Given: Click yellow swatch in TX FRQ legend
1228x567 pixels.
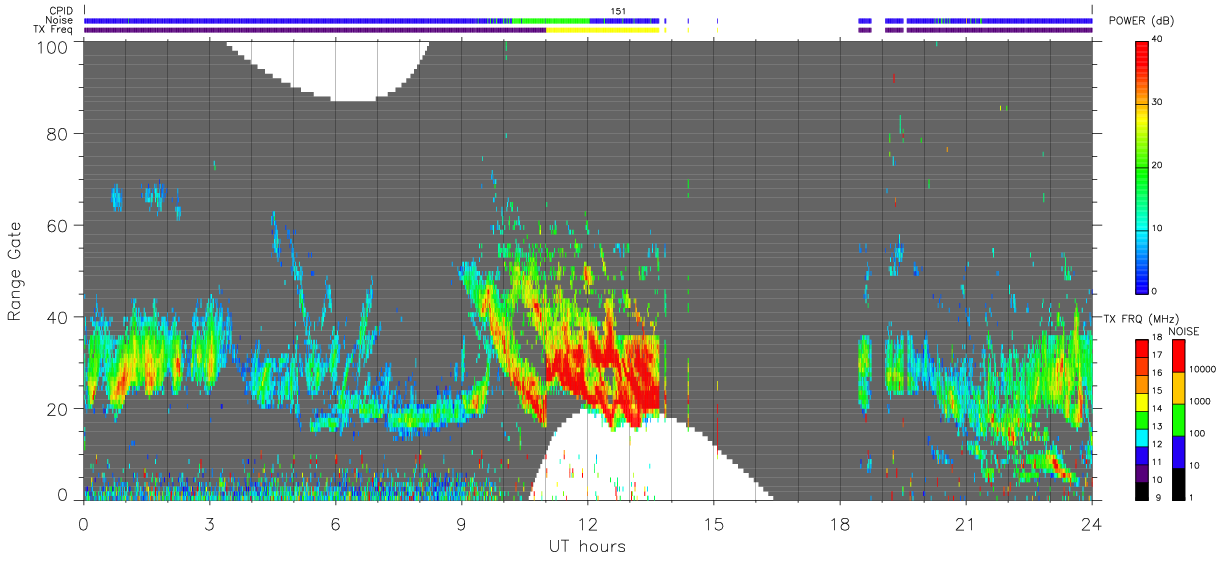Looking at the screenshot, I should (x=1141, y=401).
